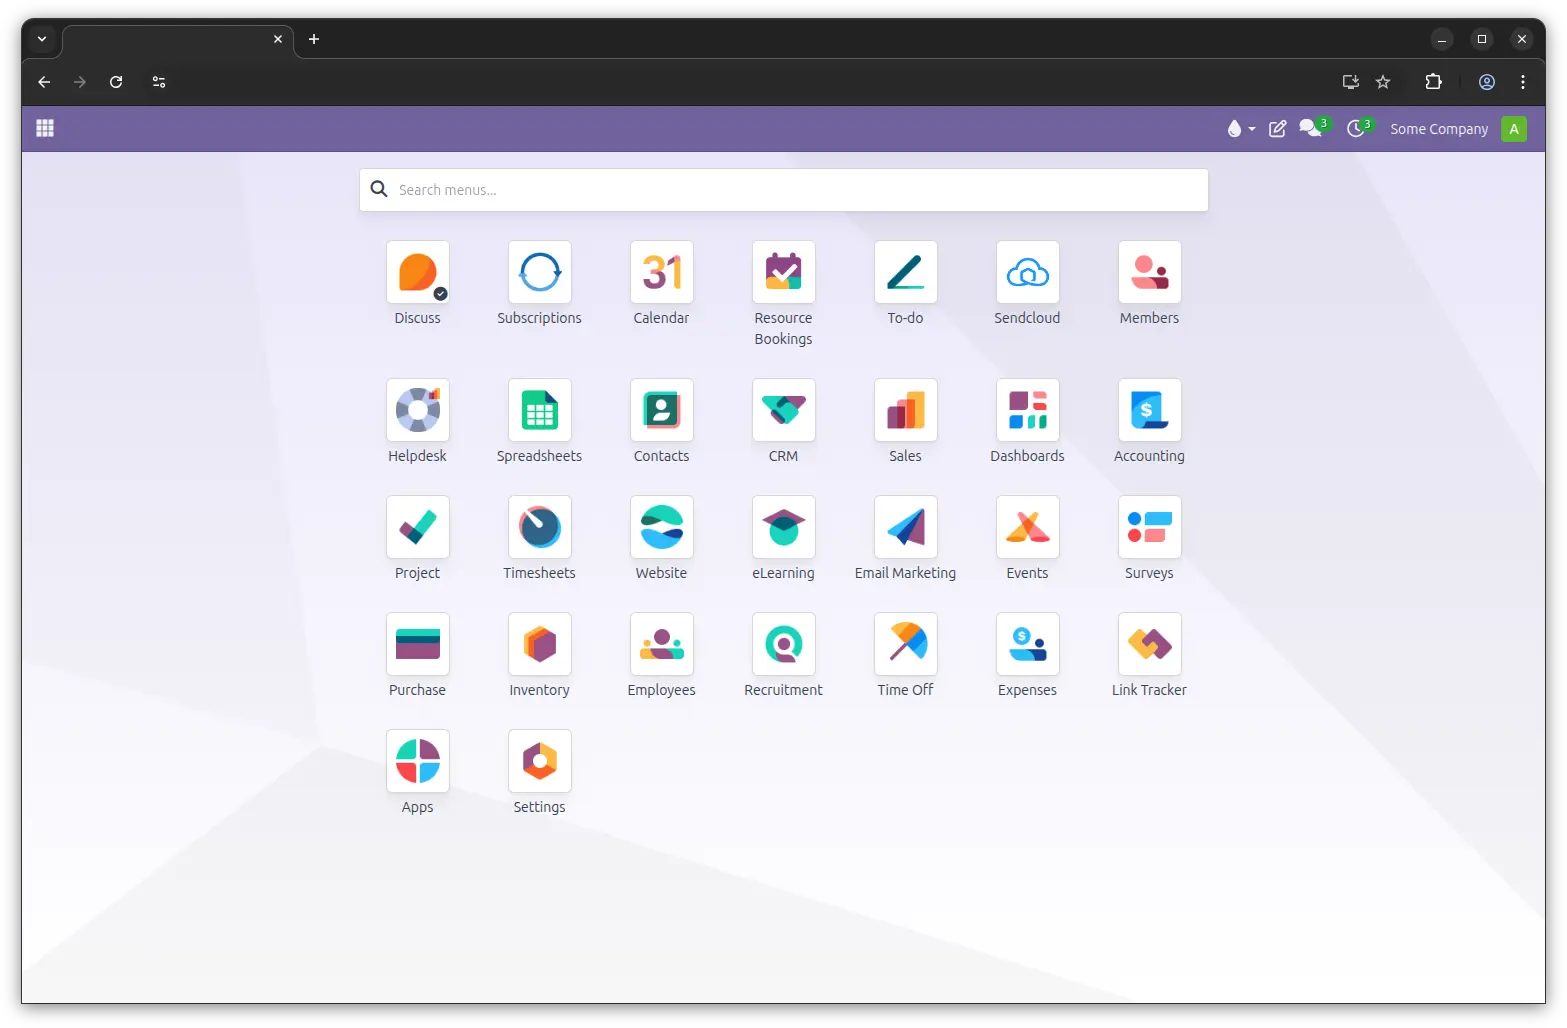The image size is (1567, 1028).
Task: Open Email Marketing app
Action: point(905,528)
